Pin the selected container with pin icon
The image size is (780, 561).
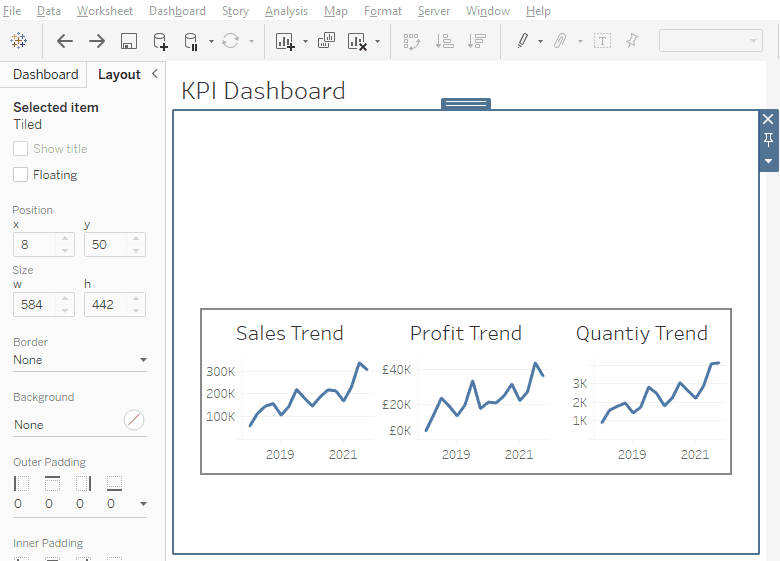[768, 139]
